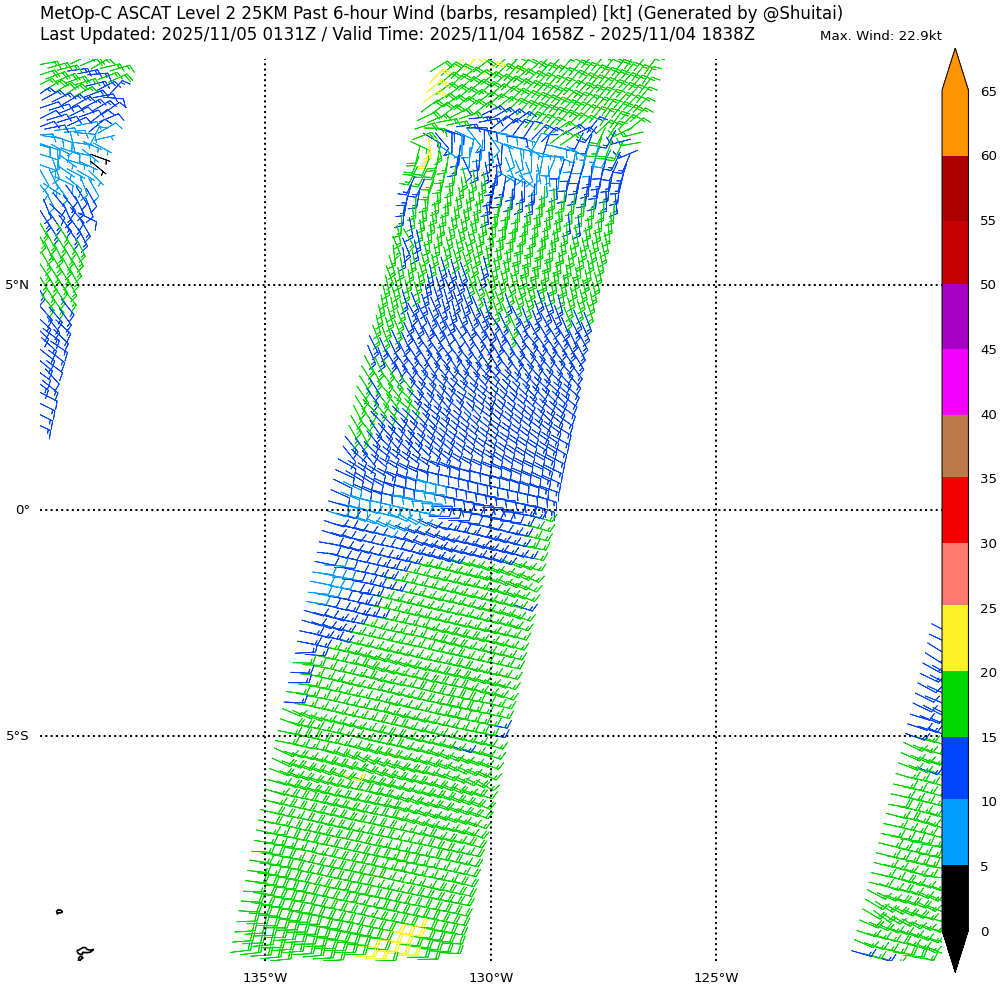
Task: Click the black wind barbs near top-left
Action: point(101,164)
